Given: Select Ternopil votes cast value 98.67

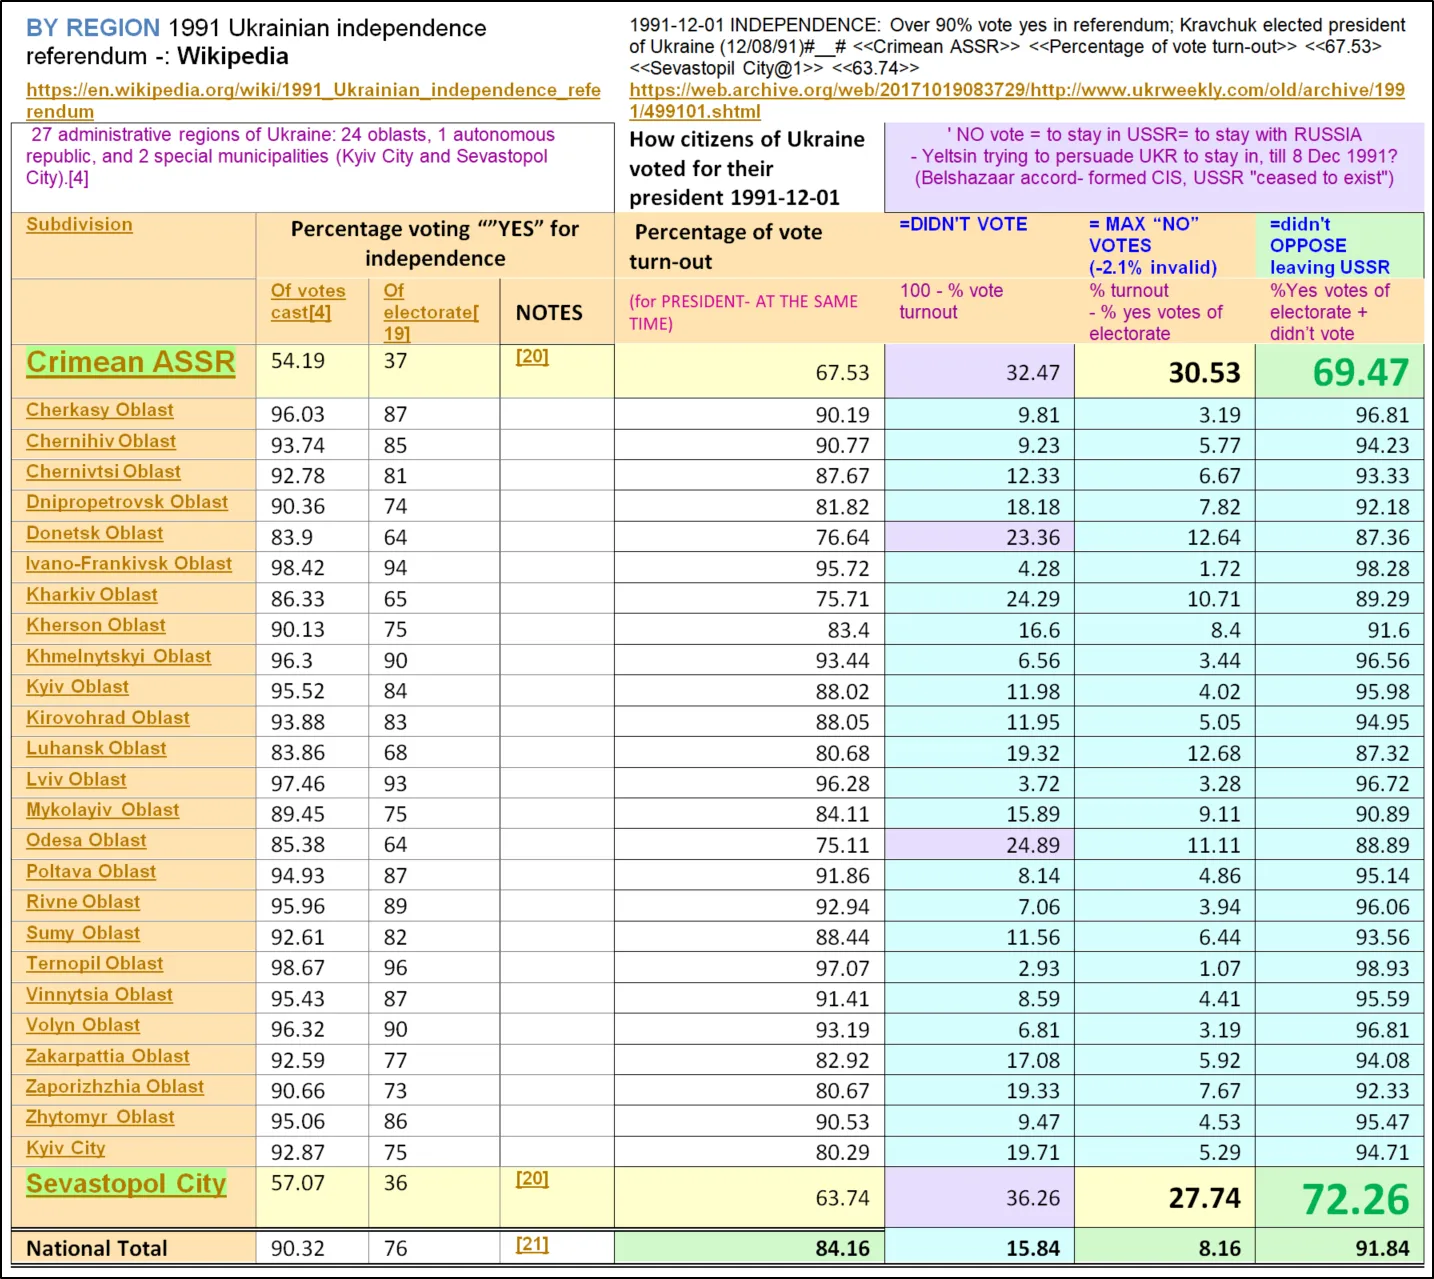Looking at the screenshot, I should click(x=298, y=967).
